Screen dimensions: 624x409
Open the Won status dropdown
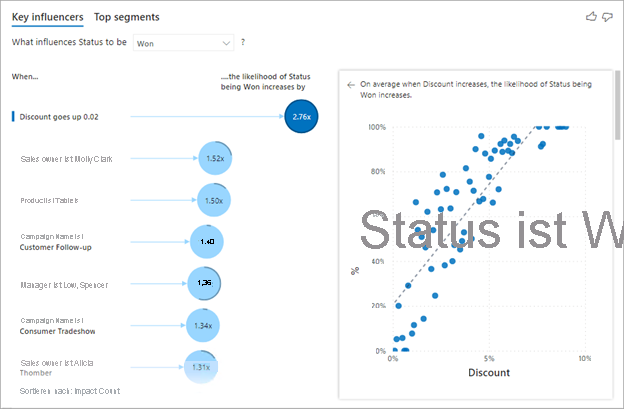tap(183, 43)
